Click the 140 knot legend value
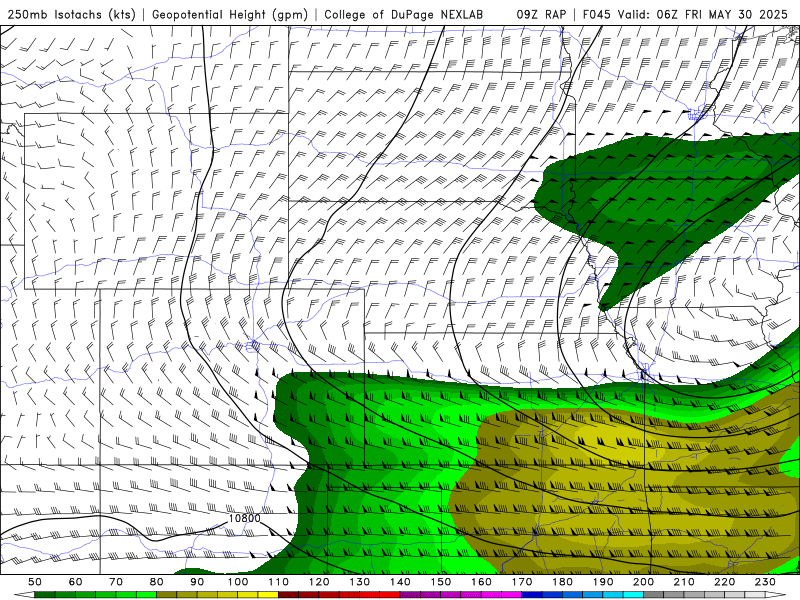The image size is (800, 600). (x=400, y=582)
